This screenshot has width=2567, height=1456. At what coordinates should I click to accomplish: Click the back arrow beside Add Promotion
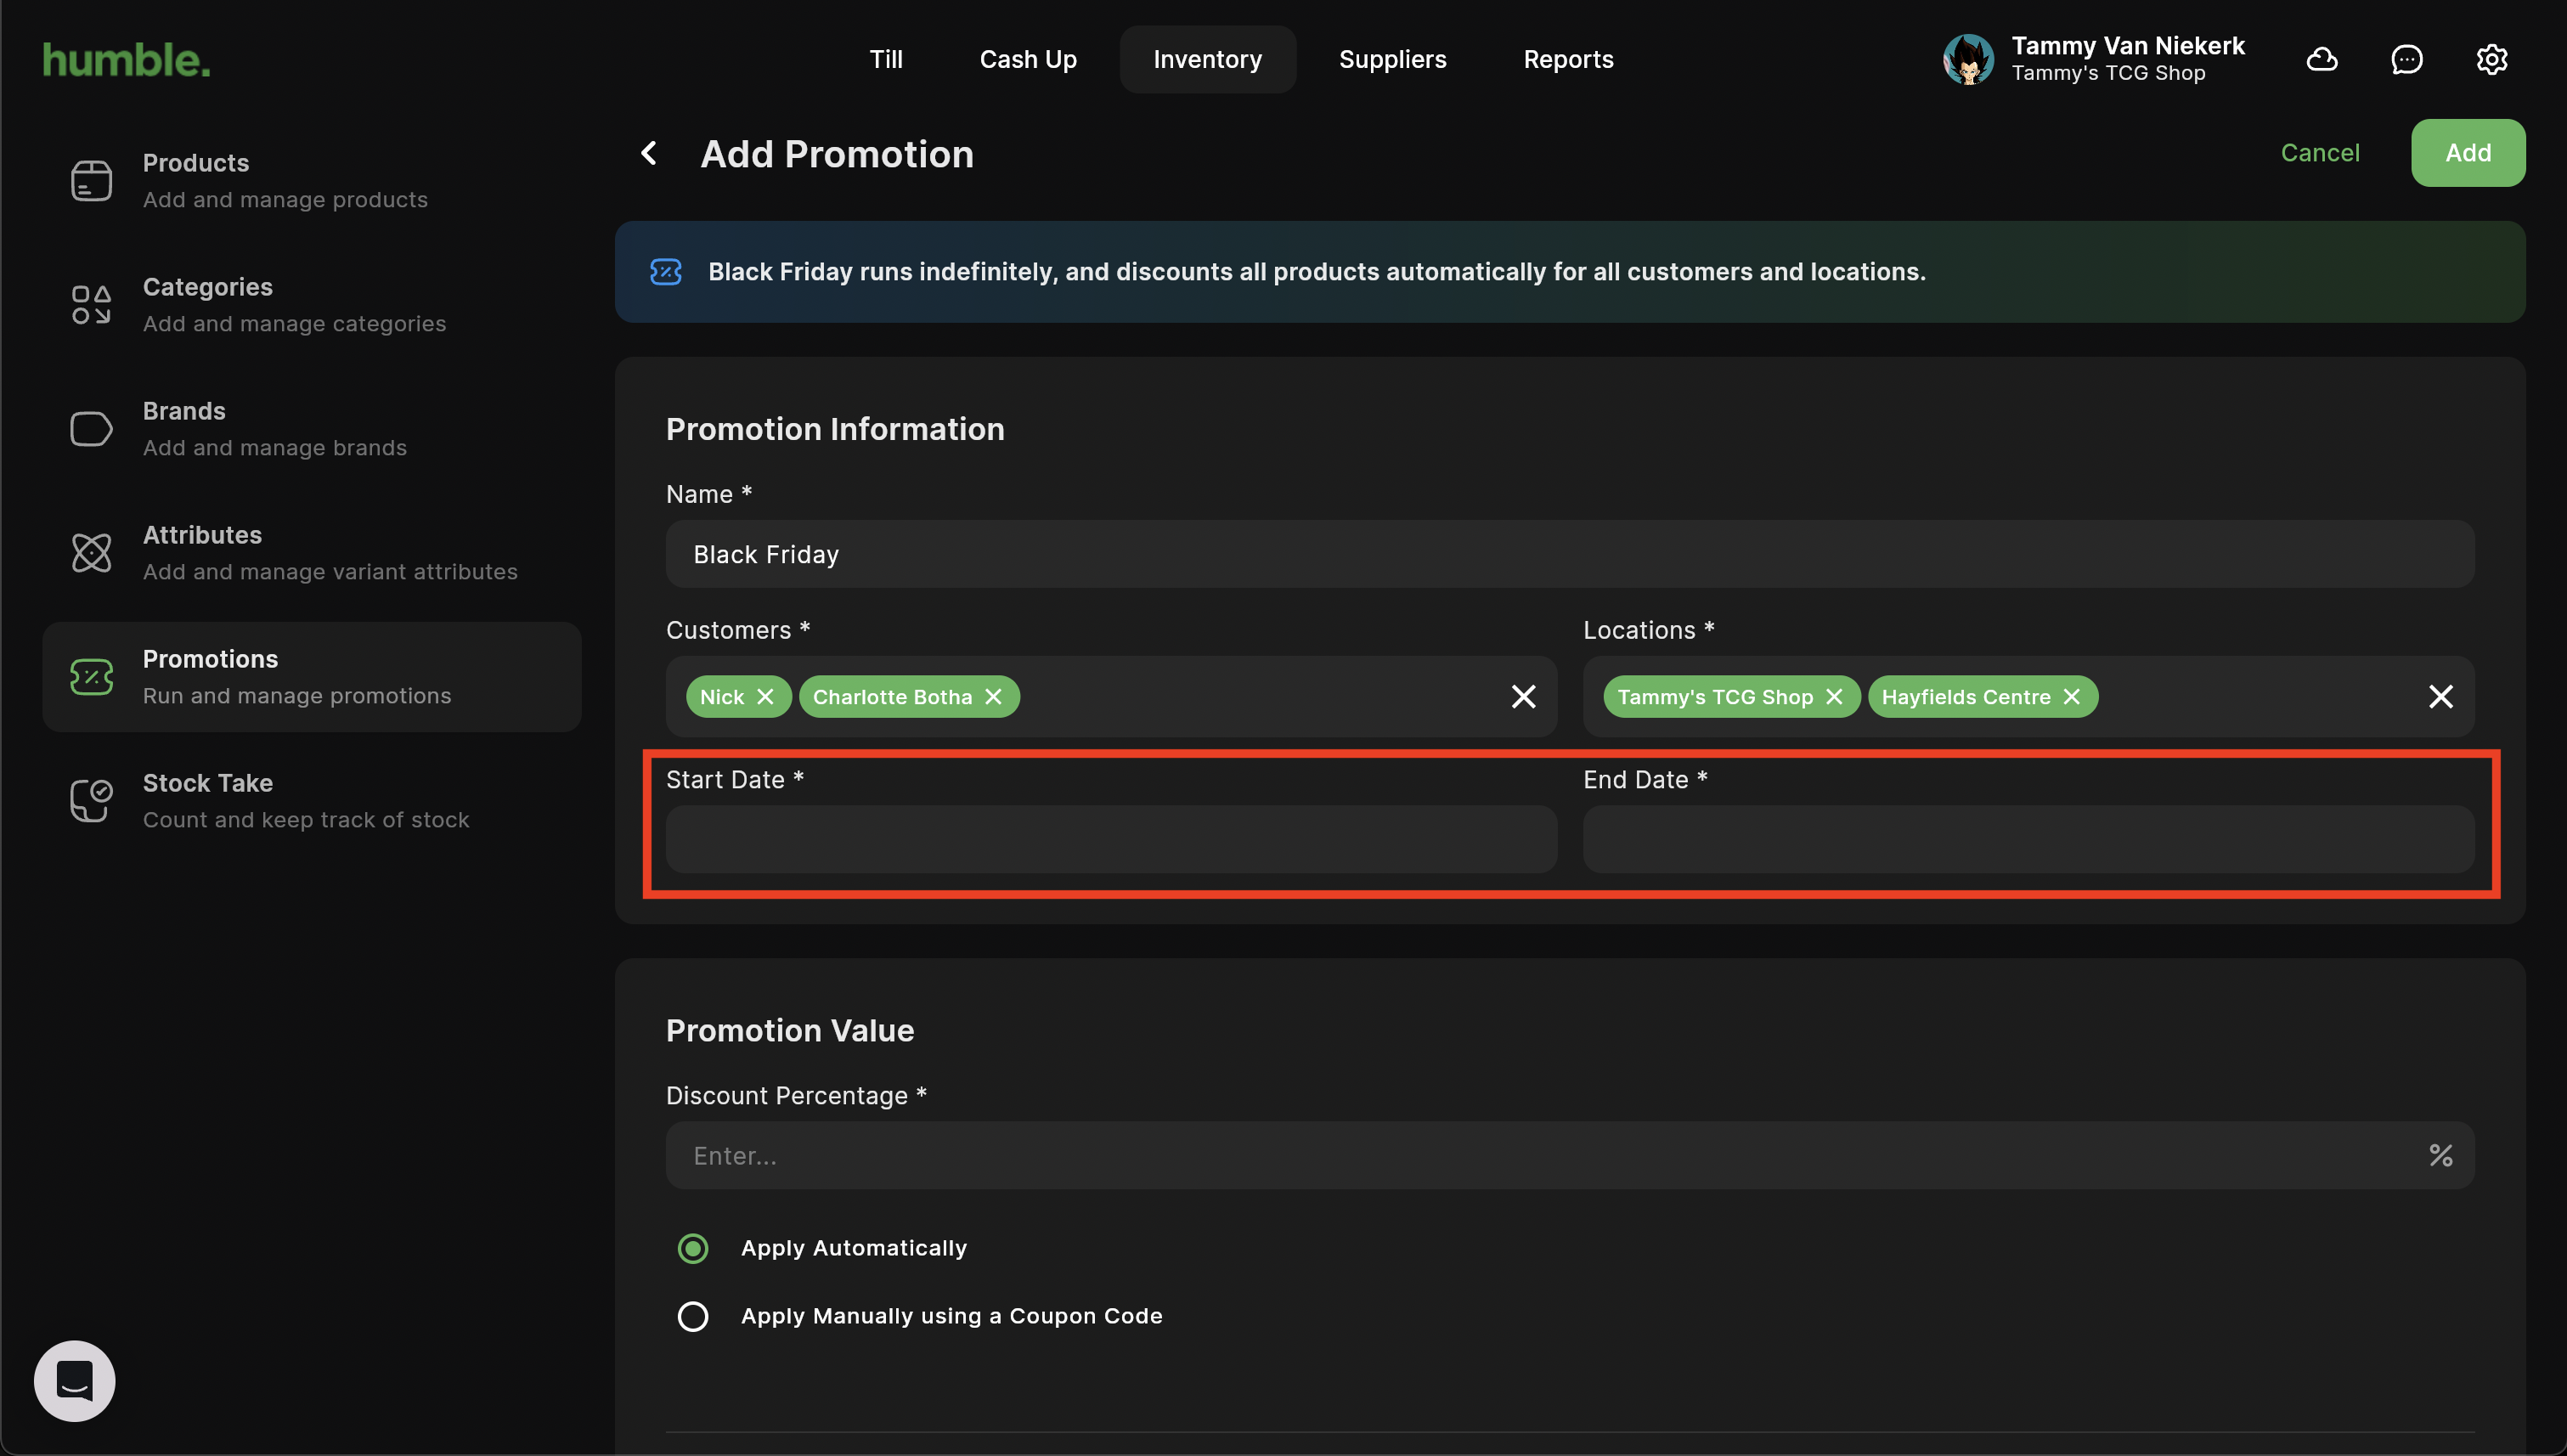click(x=649, y=154)
